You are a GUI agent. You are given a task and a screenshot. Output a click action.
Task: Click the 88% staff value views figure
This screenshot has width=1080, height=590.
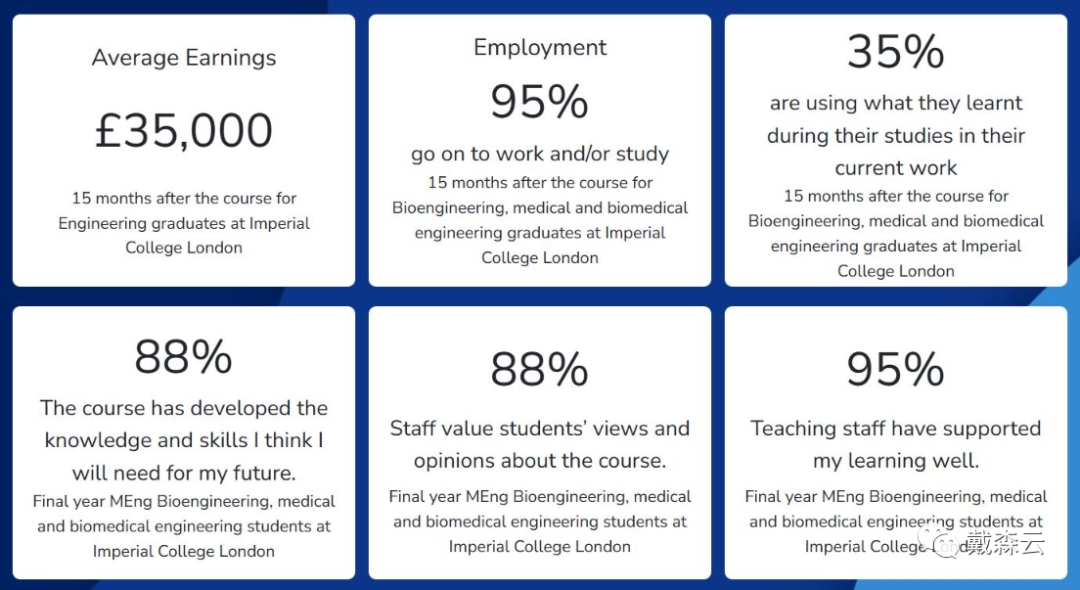point(539,369)
